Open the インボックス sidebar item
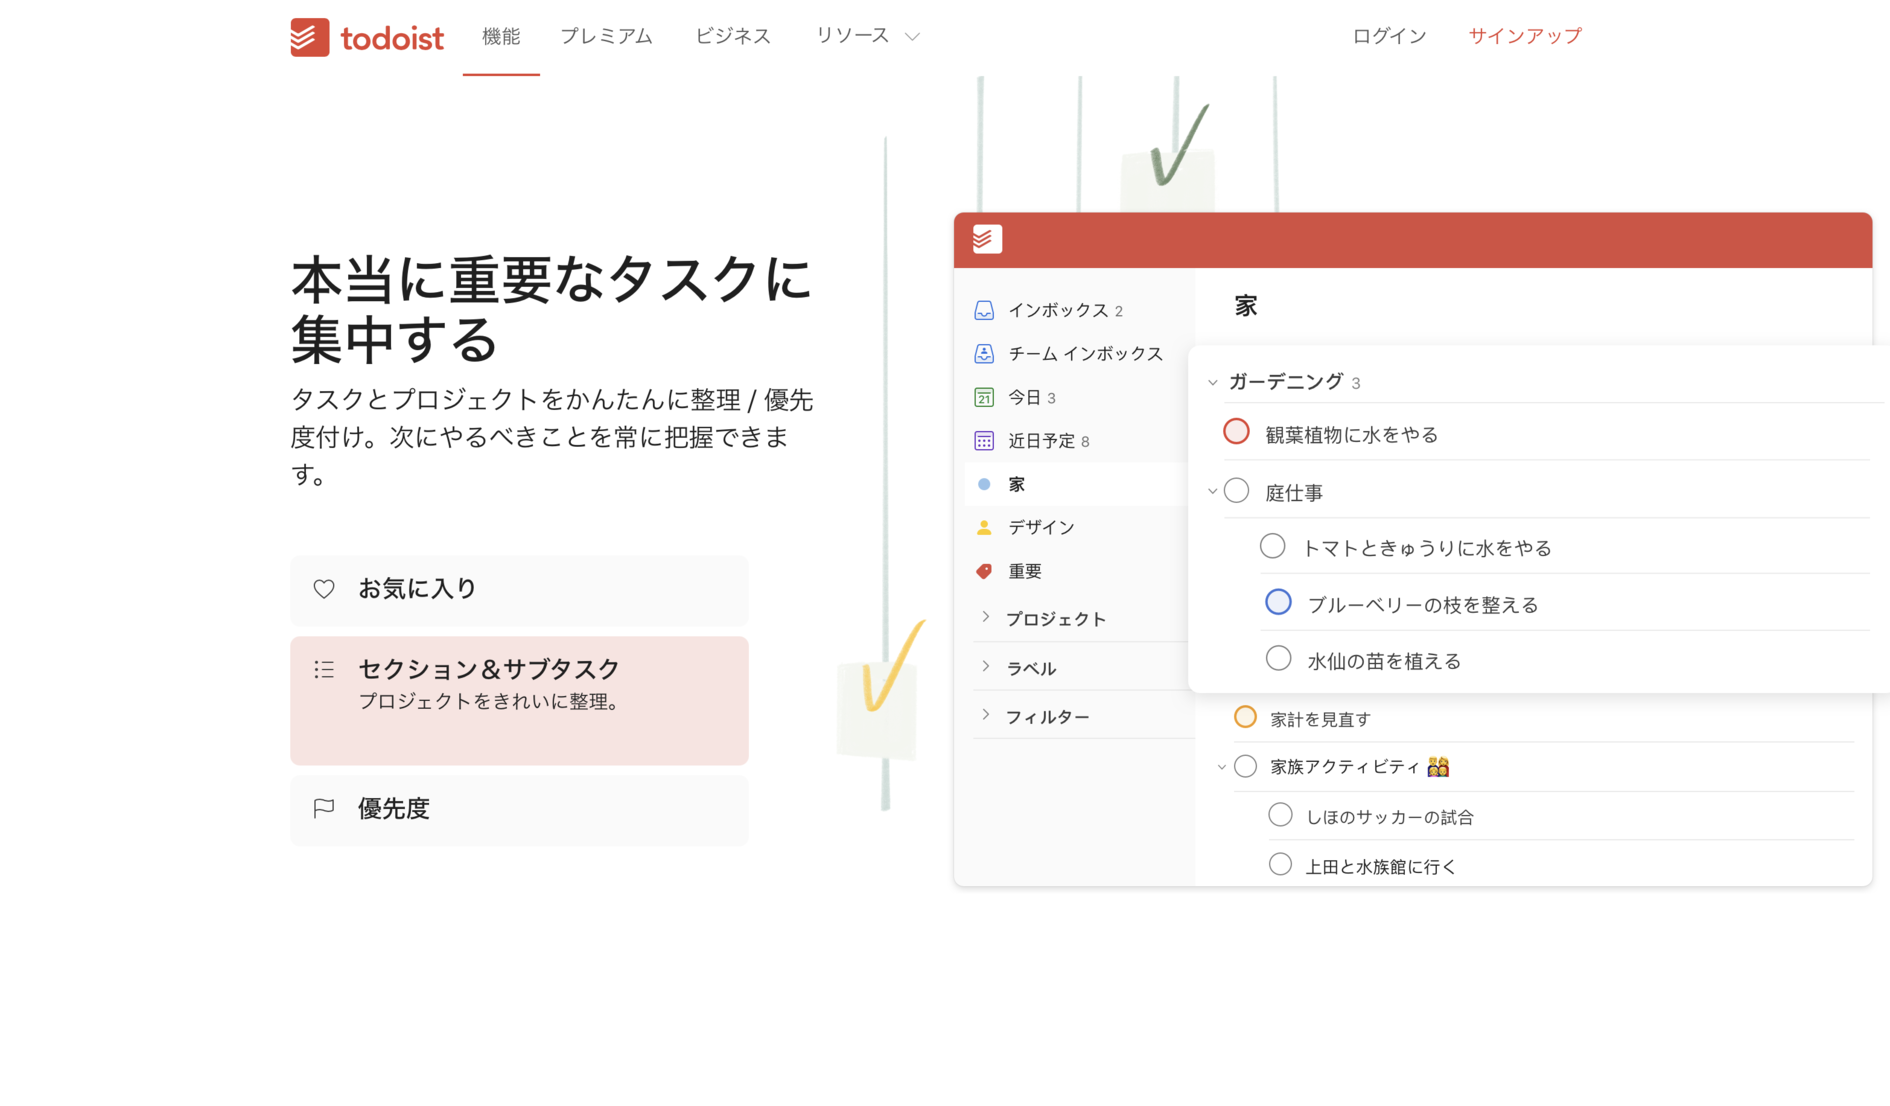This screenshot has width=1890, height=1106. (984, 310)
